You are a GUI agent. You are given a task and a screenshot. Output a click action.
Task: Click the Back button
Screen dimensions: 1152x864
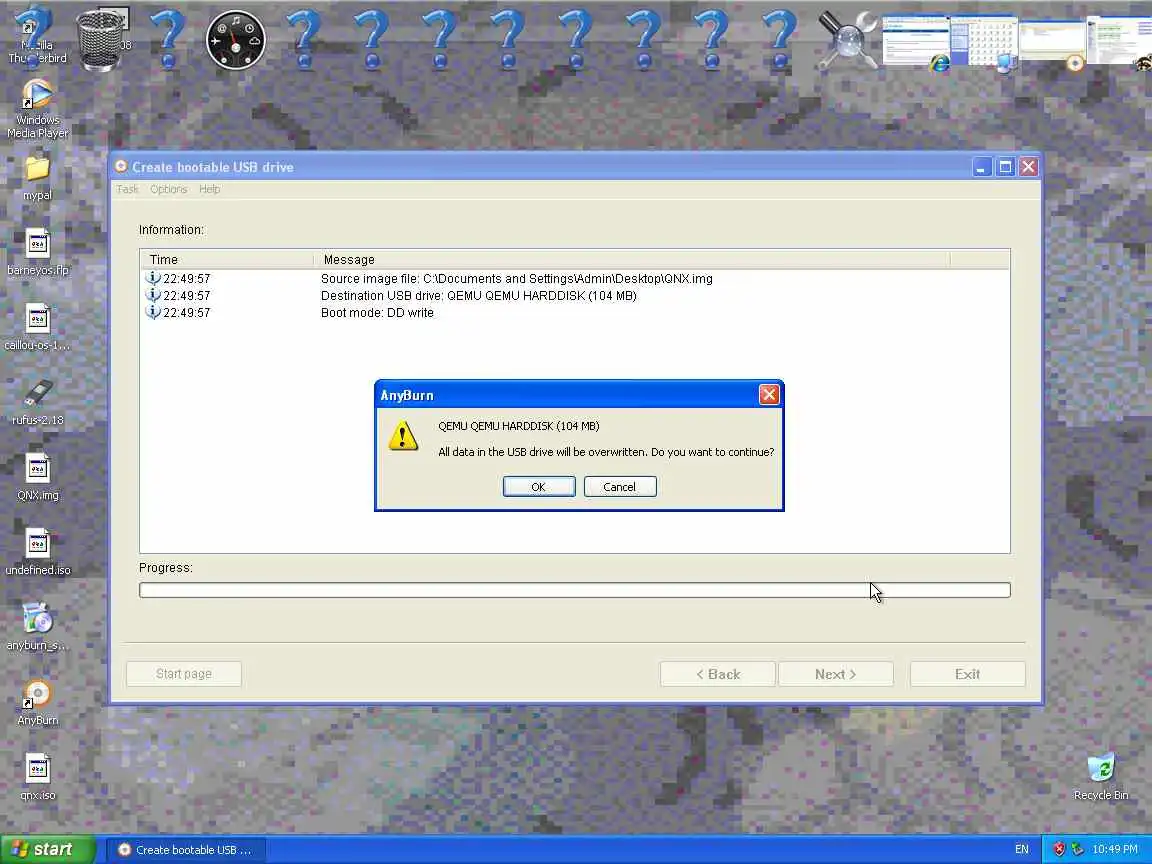point(717,674)
